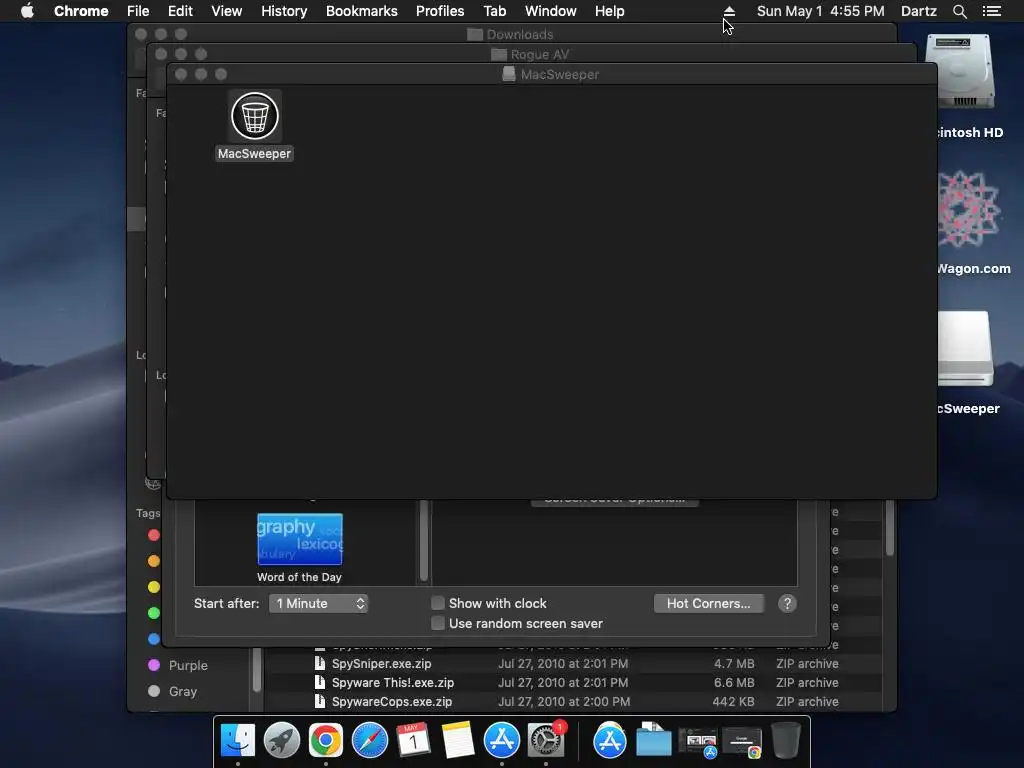The width and height of the screenshot is (1024, 768).
Task: Open the Help menu
Action: [609, 11]
